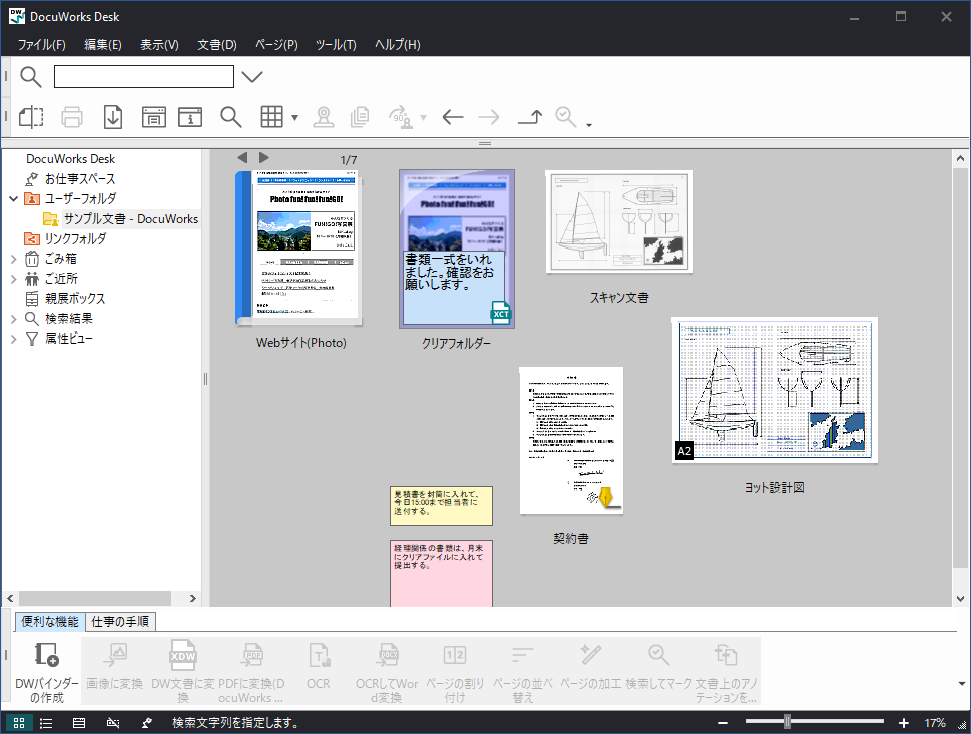This screenshot has width=971, height=734.
Task: Click the next page arrow near 1/7
Action: 263,157
